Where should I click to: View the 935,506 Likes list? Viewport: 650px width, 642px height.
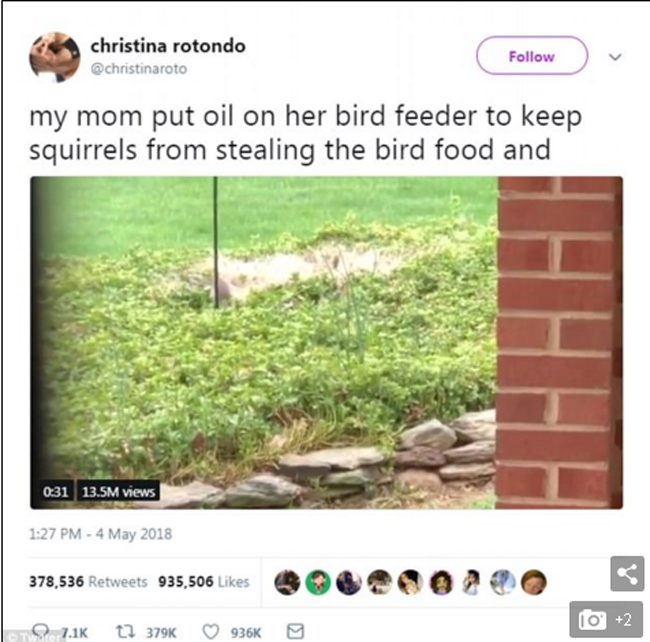click(204, 582)
